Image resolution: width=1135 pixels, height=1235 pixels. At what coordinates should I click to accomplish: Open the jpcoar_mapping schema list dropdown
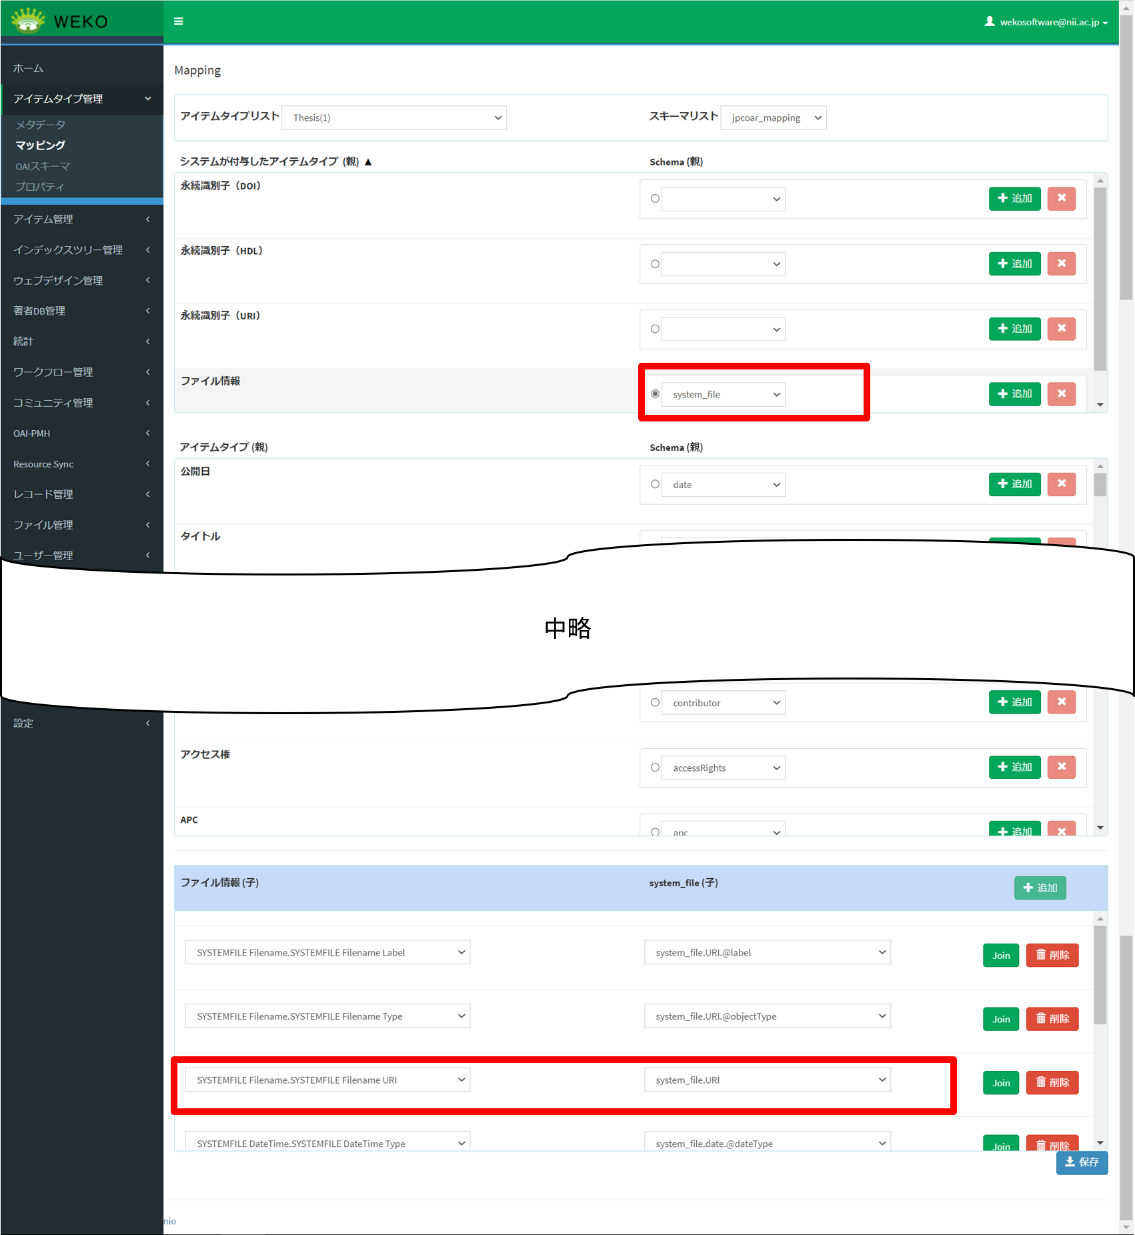tap(773, 118)
